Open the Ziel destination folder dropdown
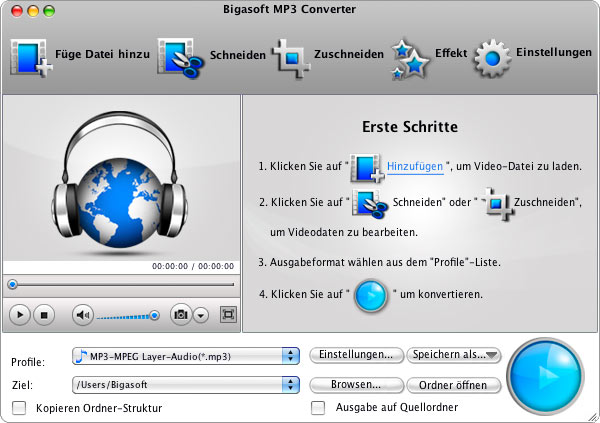The width and height of the screenshot is (600, 423). [x=186, y=385]
